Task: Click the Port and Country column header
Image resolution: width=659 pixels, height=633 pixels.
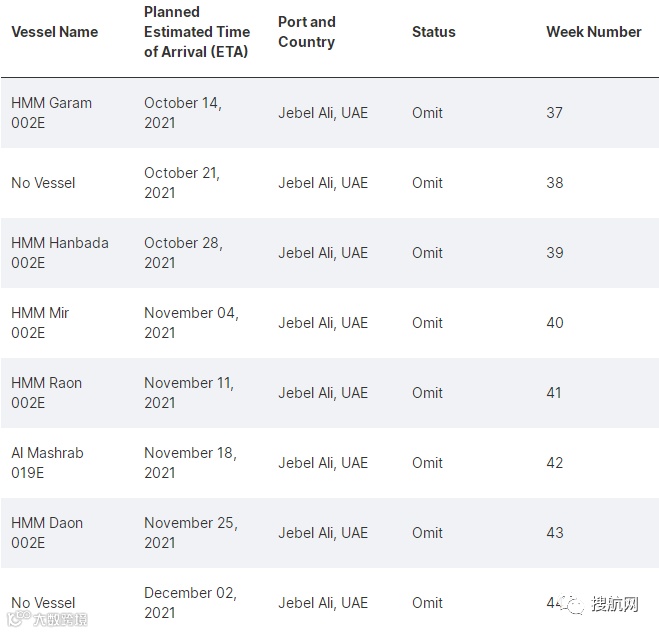Action: (306, 32)
